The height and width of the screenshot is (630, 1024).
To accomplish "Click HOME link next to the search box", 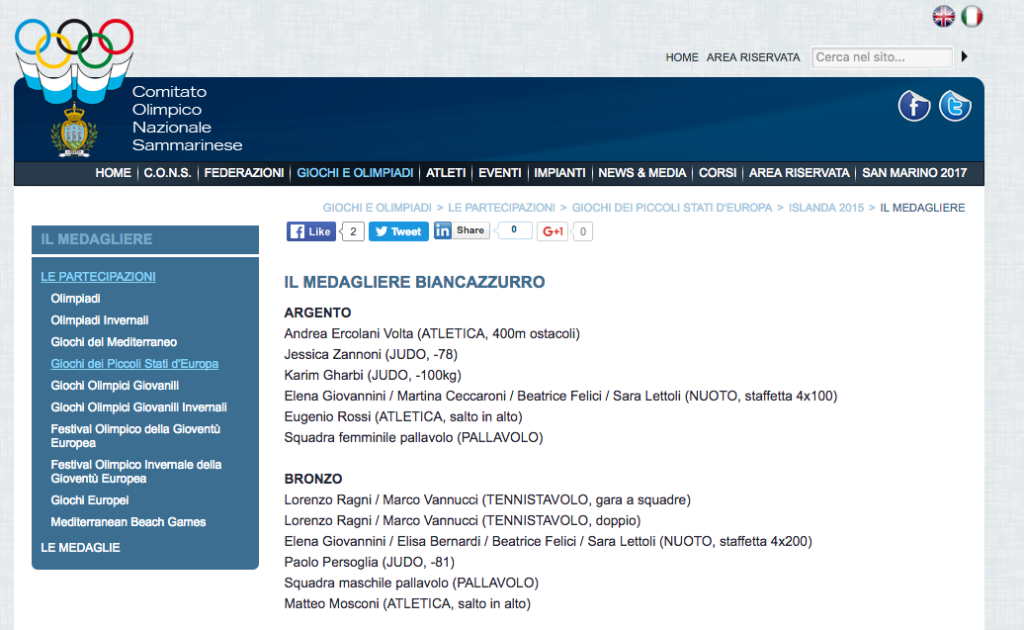I will point(682,57).
